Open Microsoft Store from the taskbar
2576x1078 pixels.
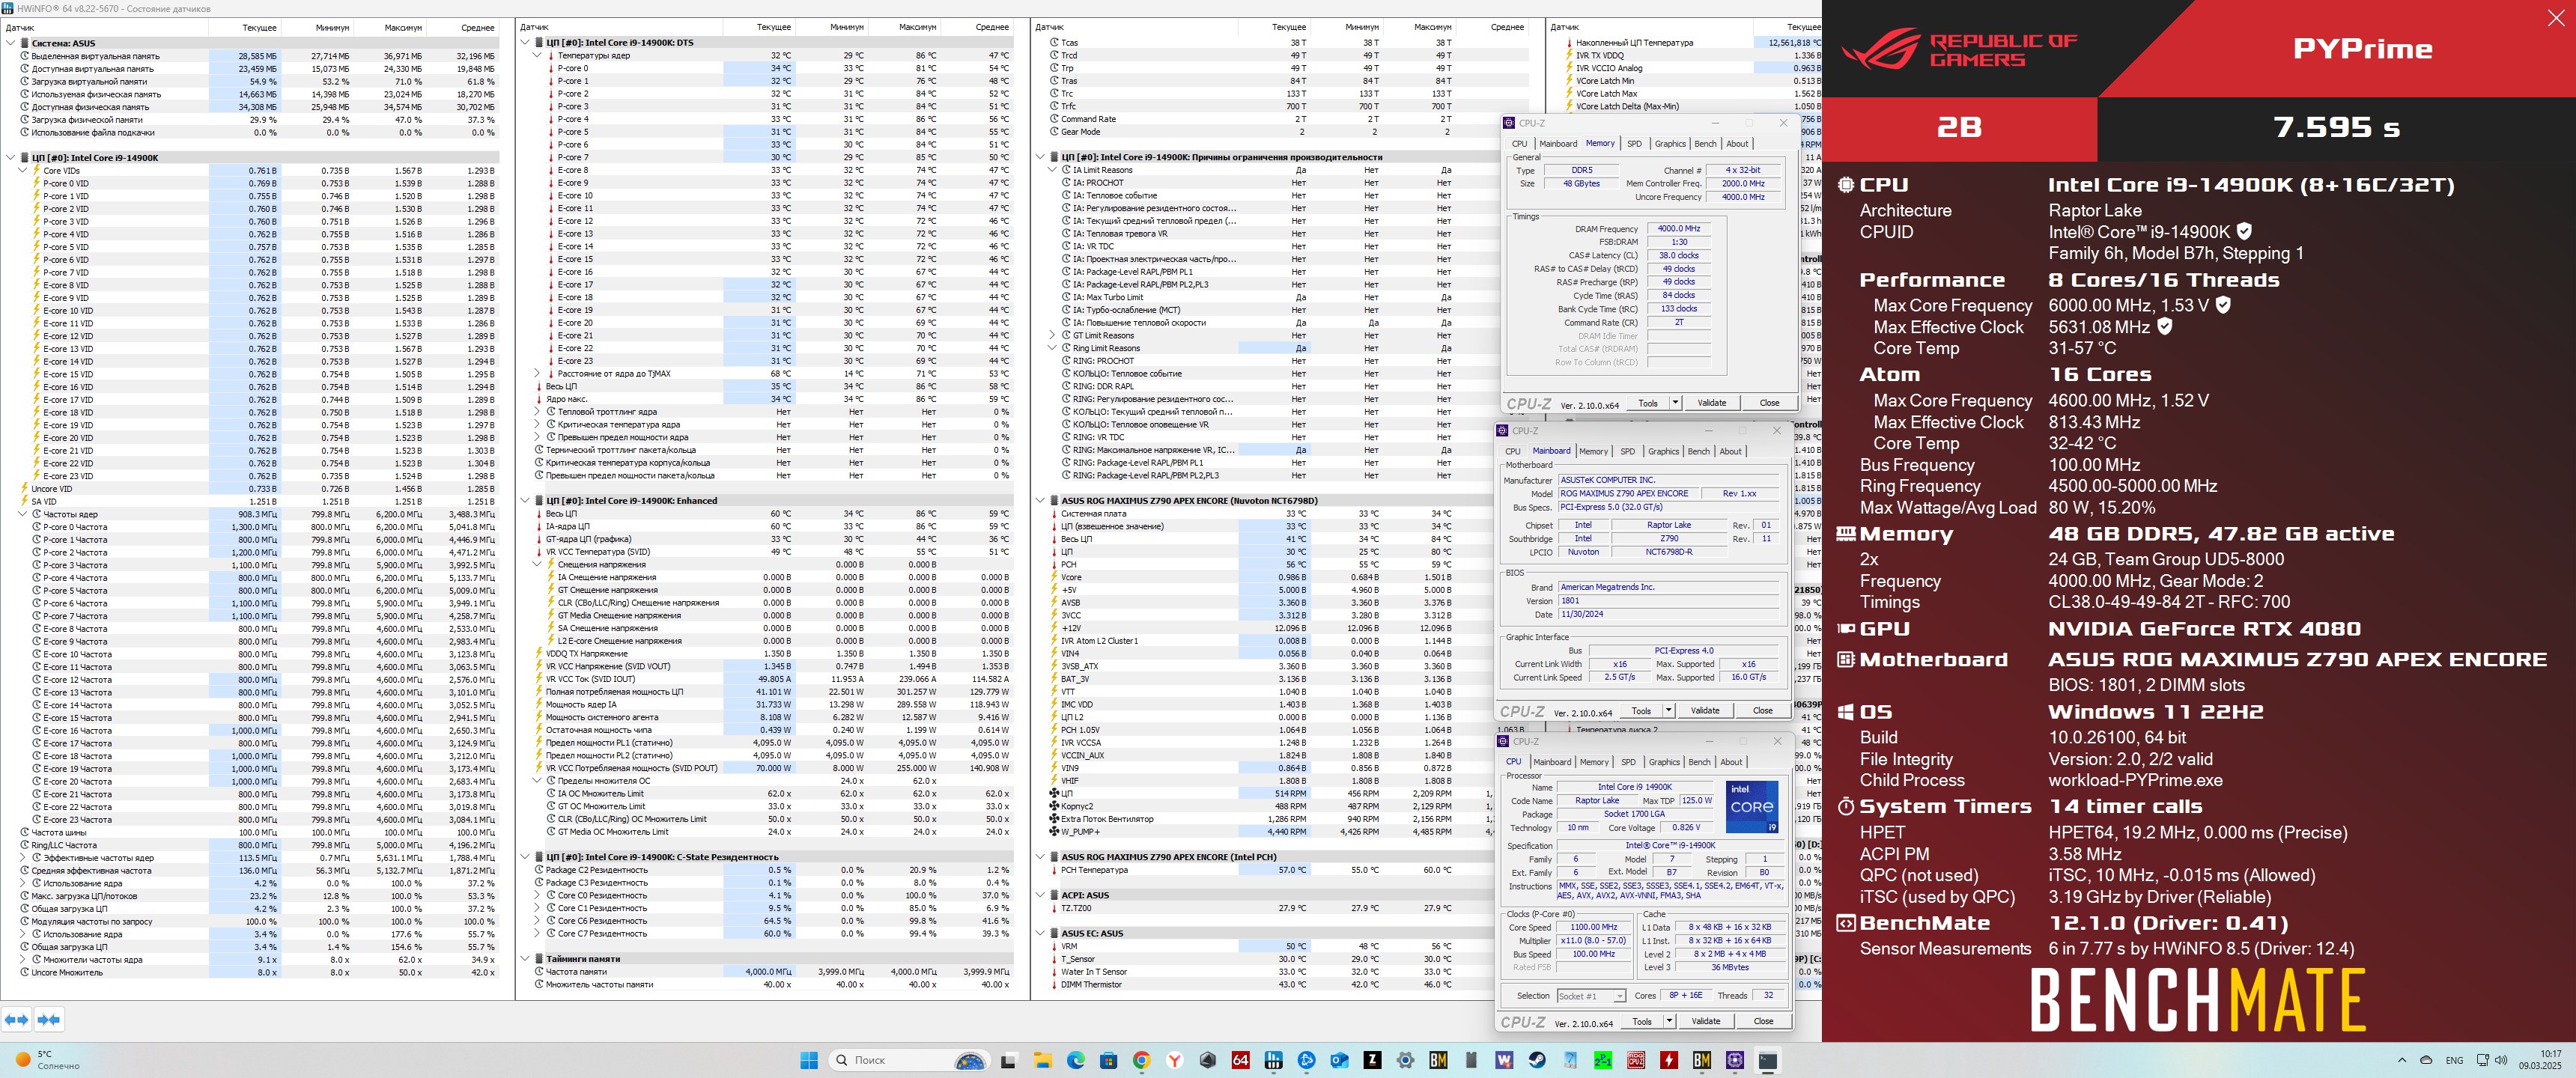click(1108, 1060)
